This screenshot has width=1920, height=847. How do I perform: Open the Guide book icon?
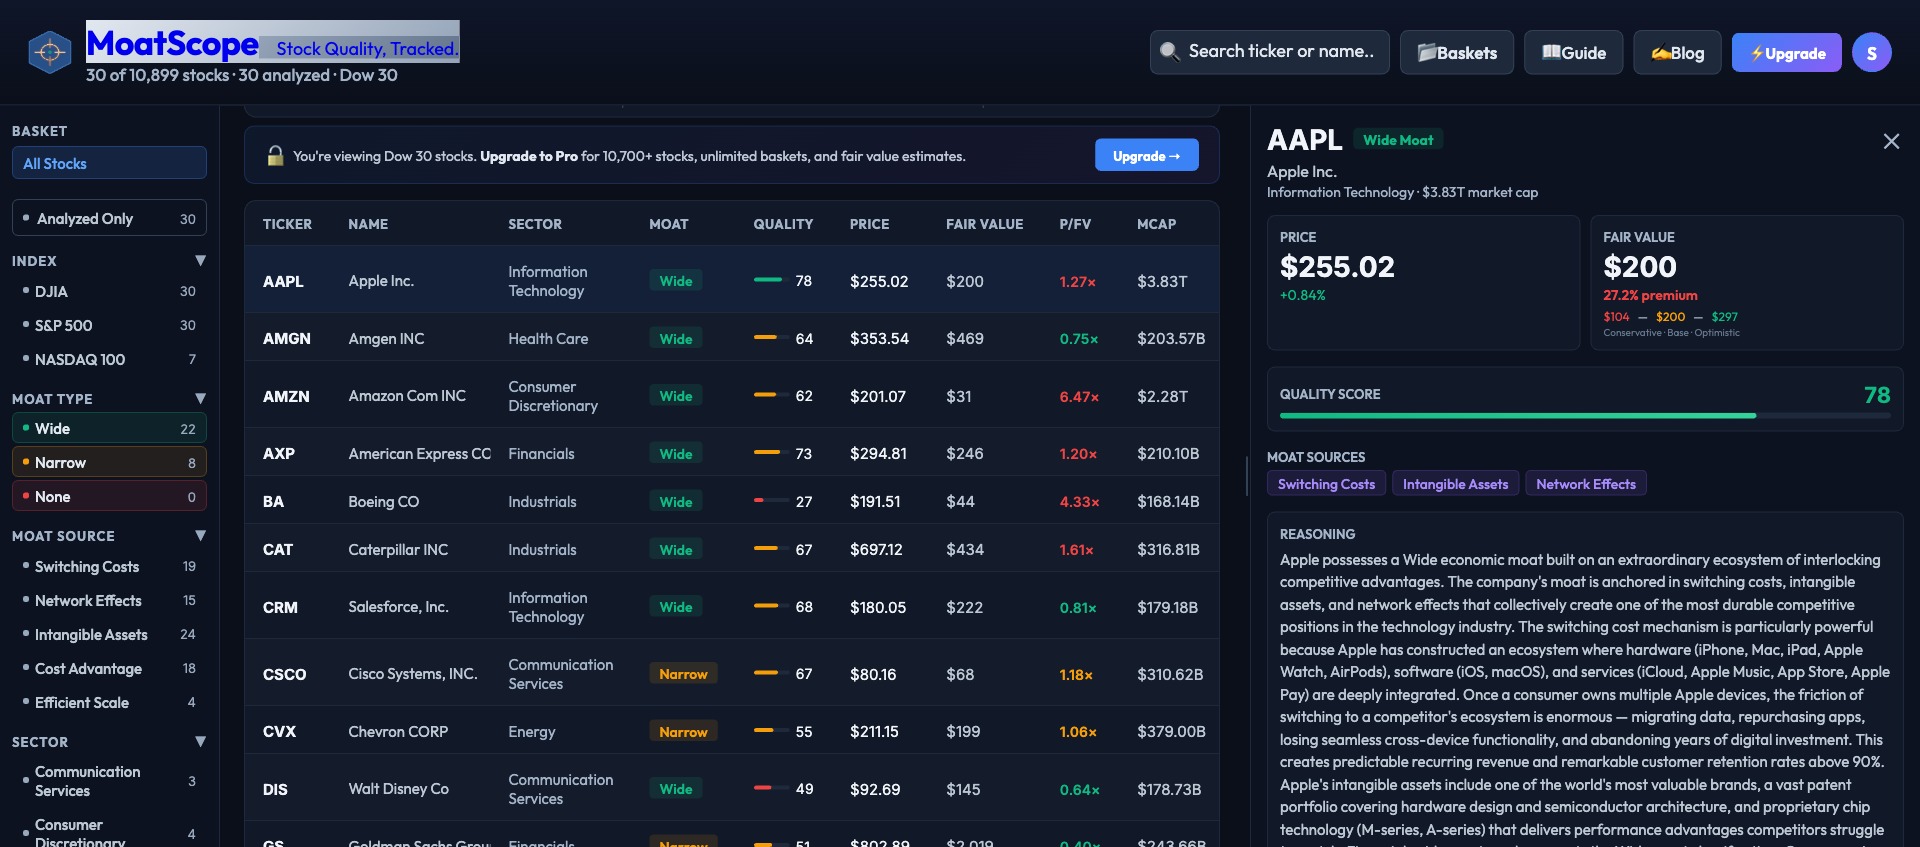pyautogui.click(x=1551, y=53)
